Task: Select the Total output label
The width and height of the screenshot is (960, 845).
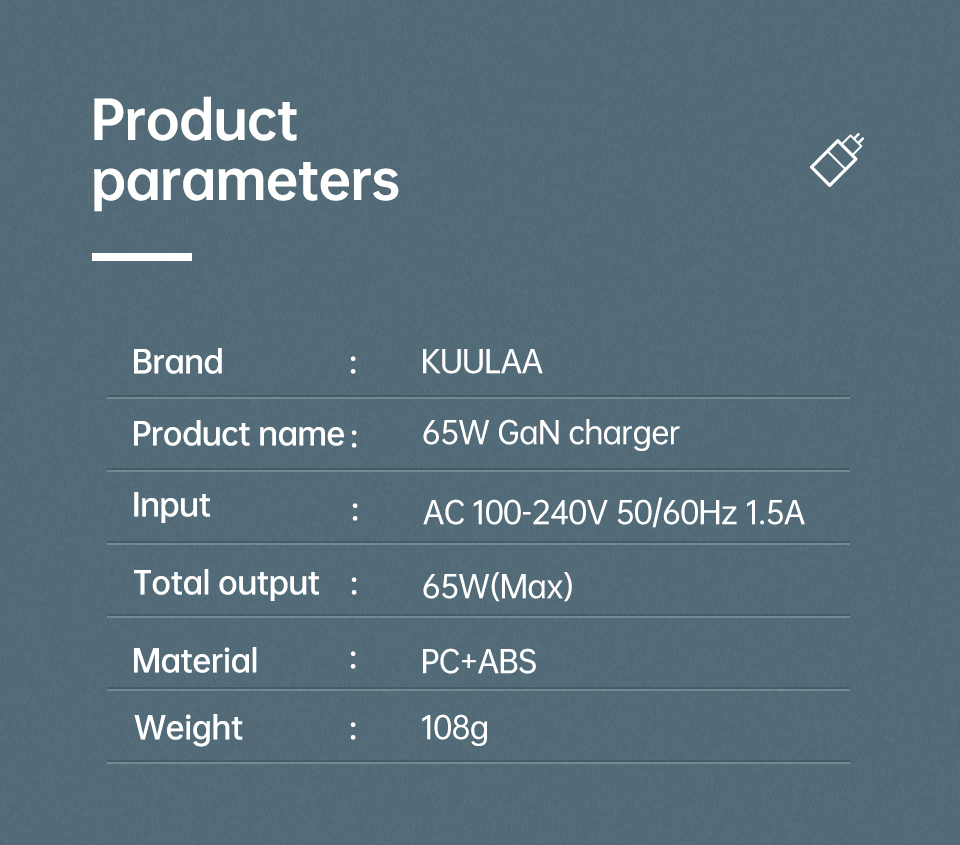Action: 227,583
